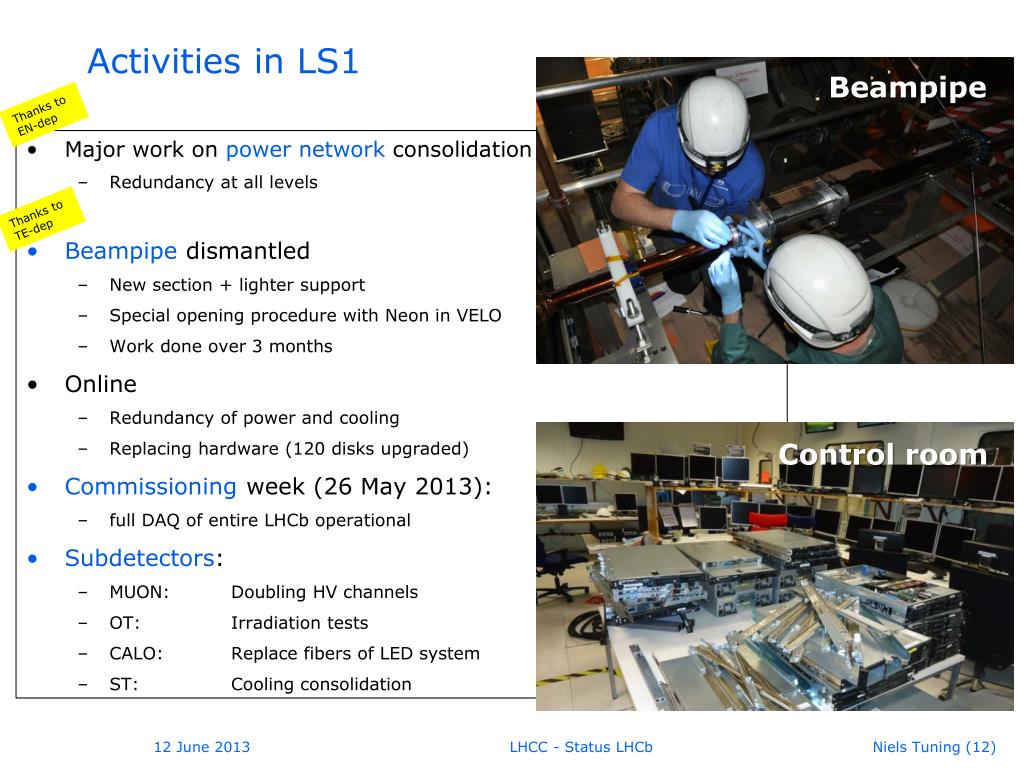Click the blue 'Beampipe' word in bullet
This screenshot has height=768, width=1024.
(121, 251)
